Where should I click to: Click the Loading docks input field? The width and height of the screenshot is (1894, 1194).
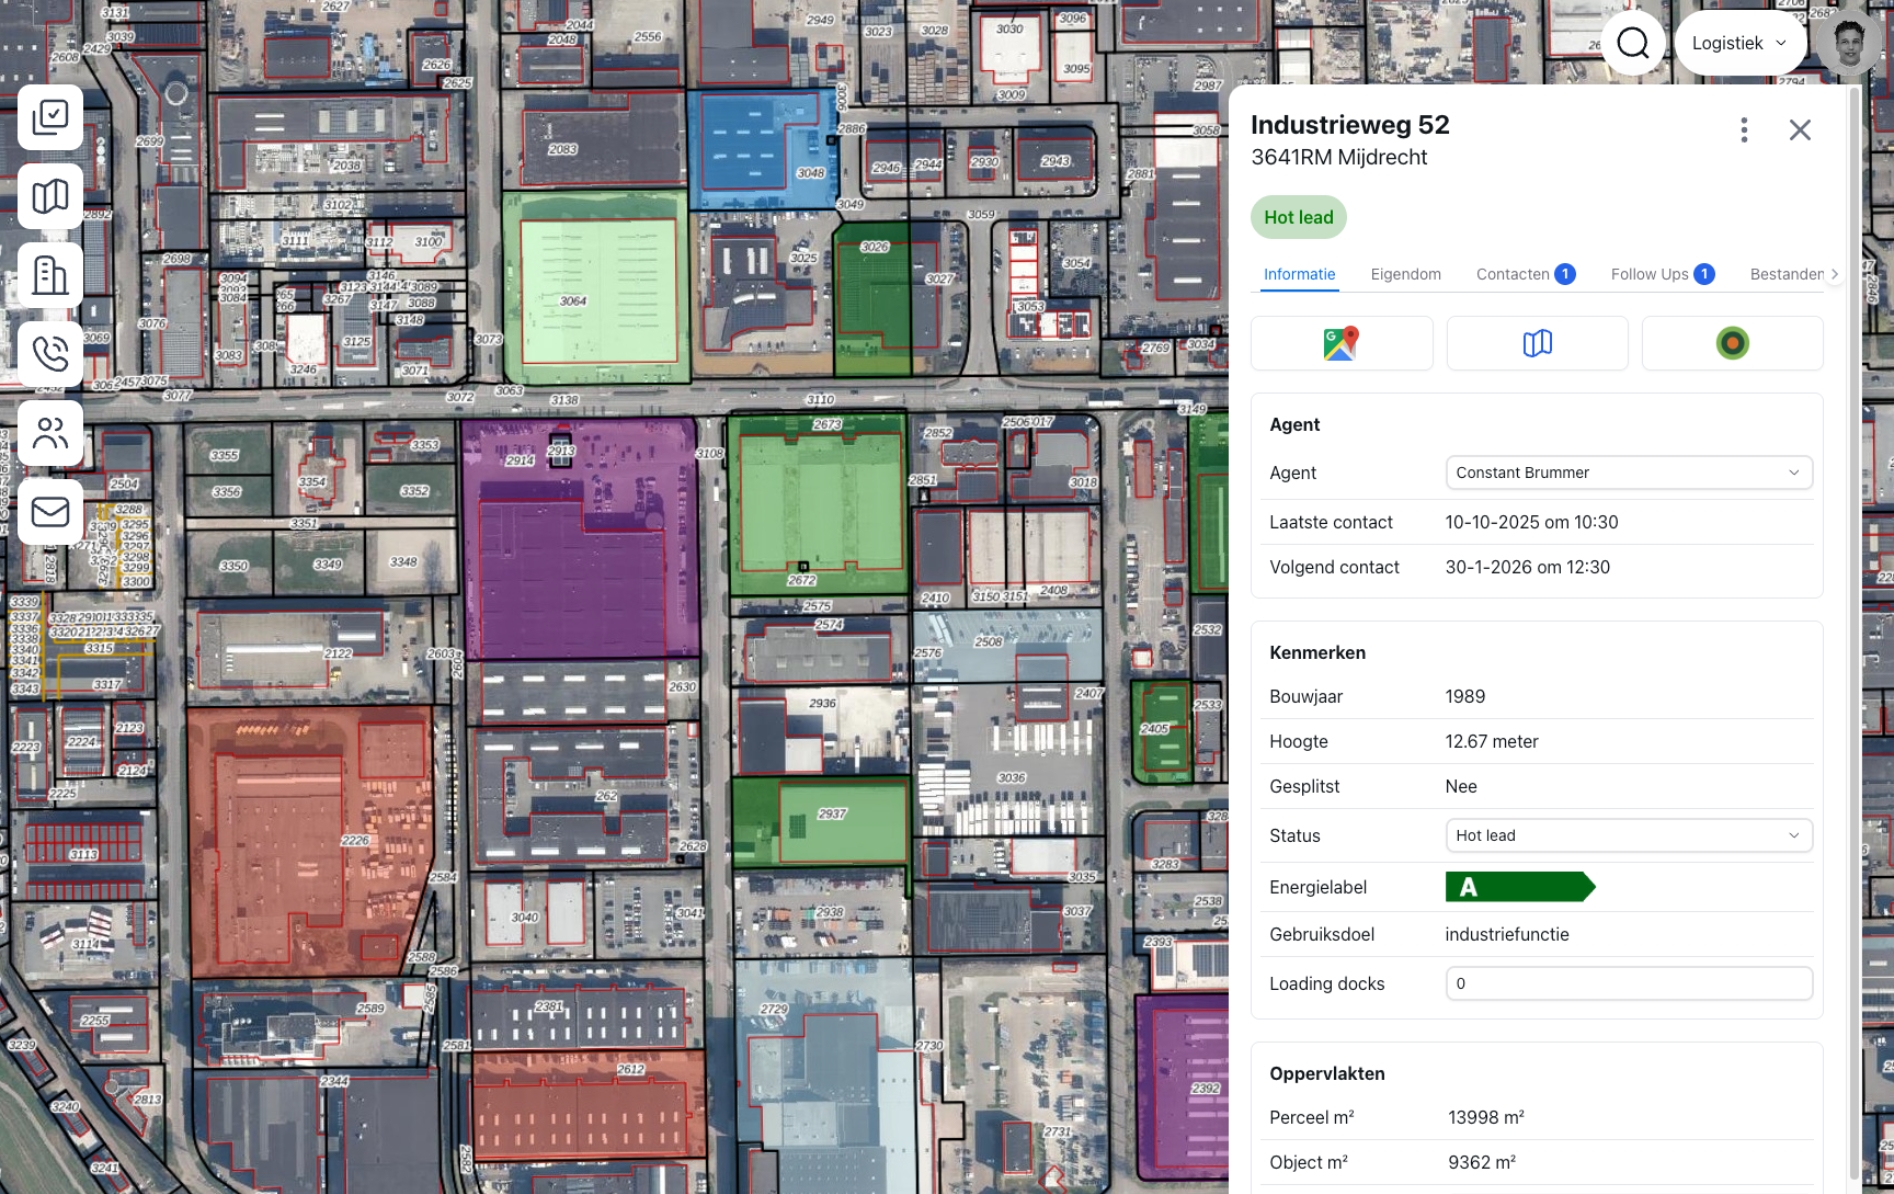[1629, 983]
